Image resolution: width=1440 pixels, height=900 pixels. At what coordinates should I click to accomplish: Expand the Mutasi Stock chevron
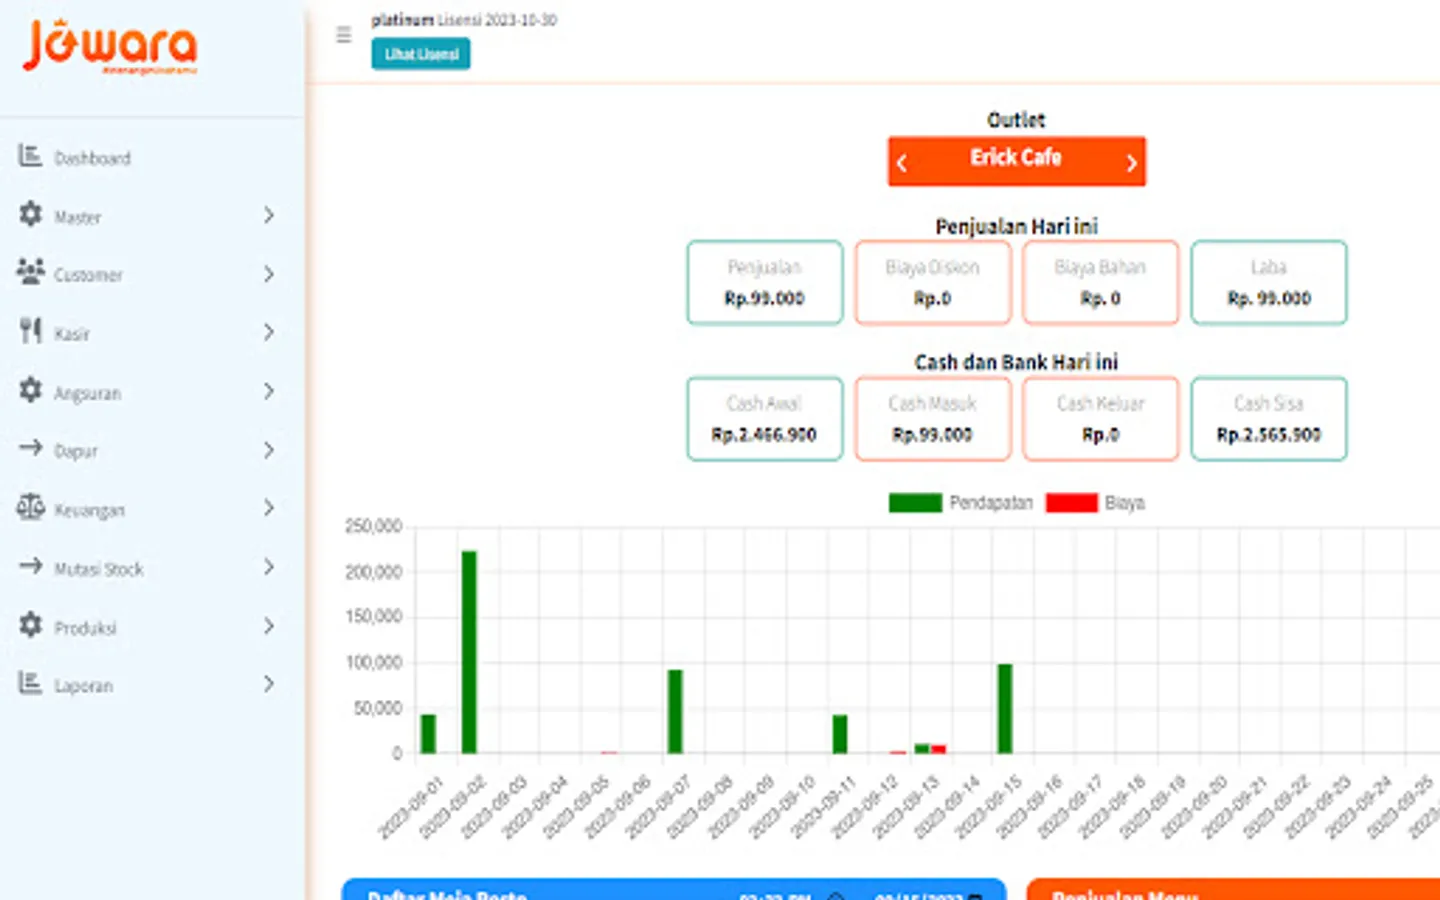(x=268, y=567)
